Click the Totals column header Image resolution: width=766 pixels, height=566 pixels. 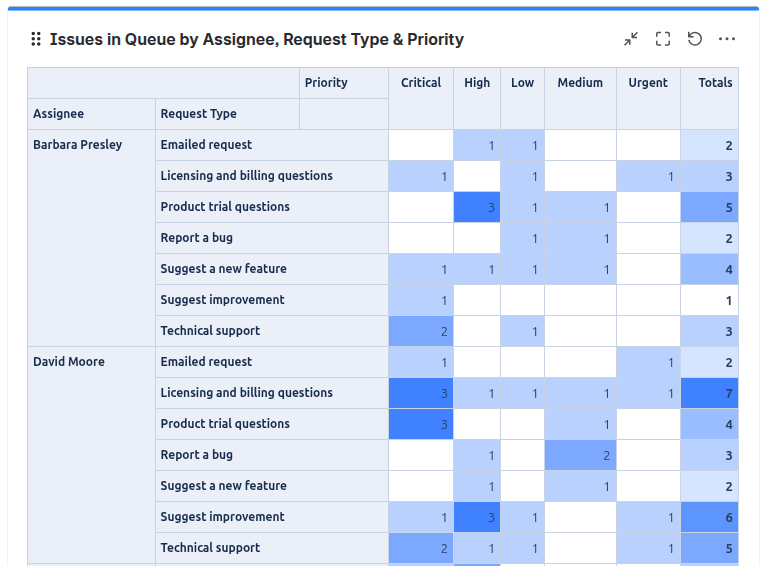pyautogui.click(x=715, y=83)
